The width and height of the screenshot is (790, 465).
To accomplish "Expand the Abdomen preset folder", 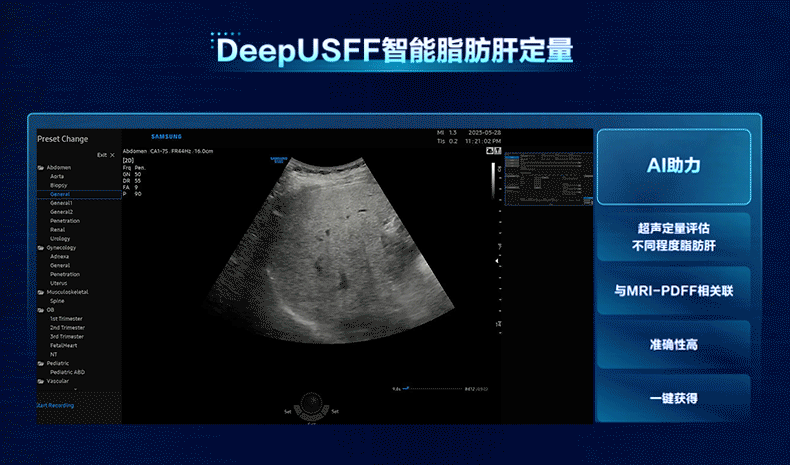I will click(41, 168).
